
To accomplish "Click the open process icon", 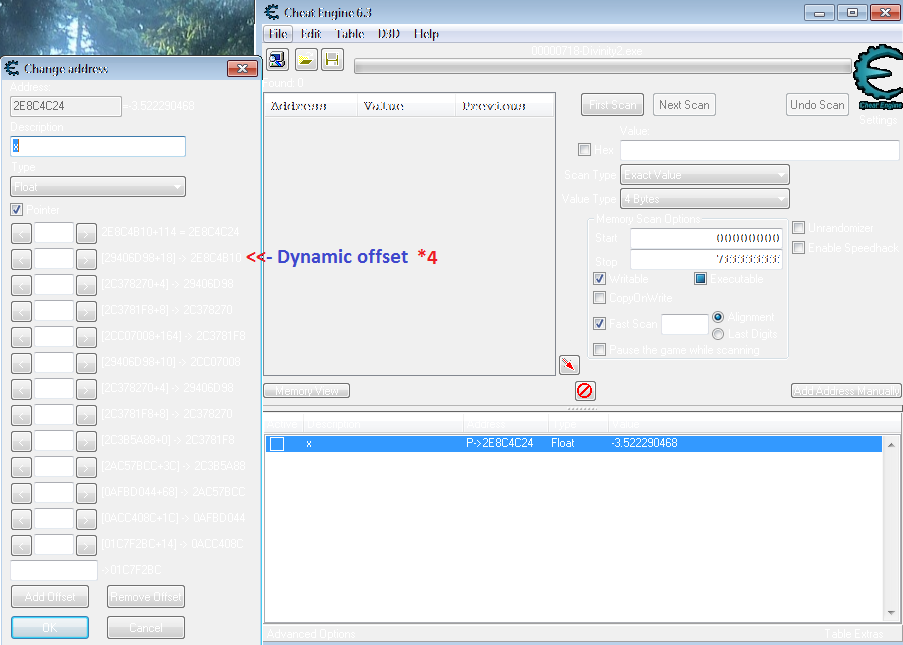I will [277, 60].
